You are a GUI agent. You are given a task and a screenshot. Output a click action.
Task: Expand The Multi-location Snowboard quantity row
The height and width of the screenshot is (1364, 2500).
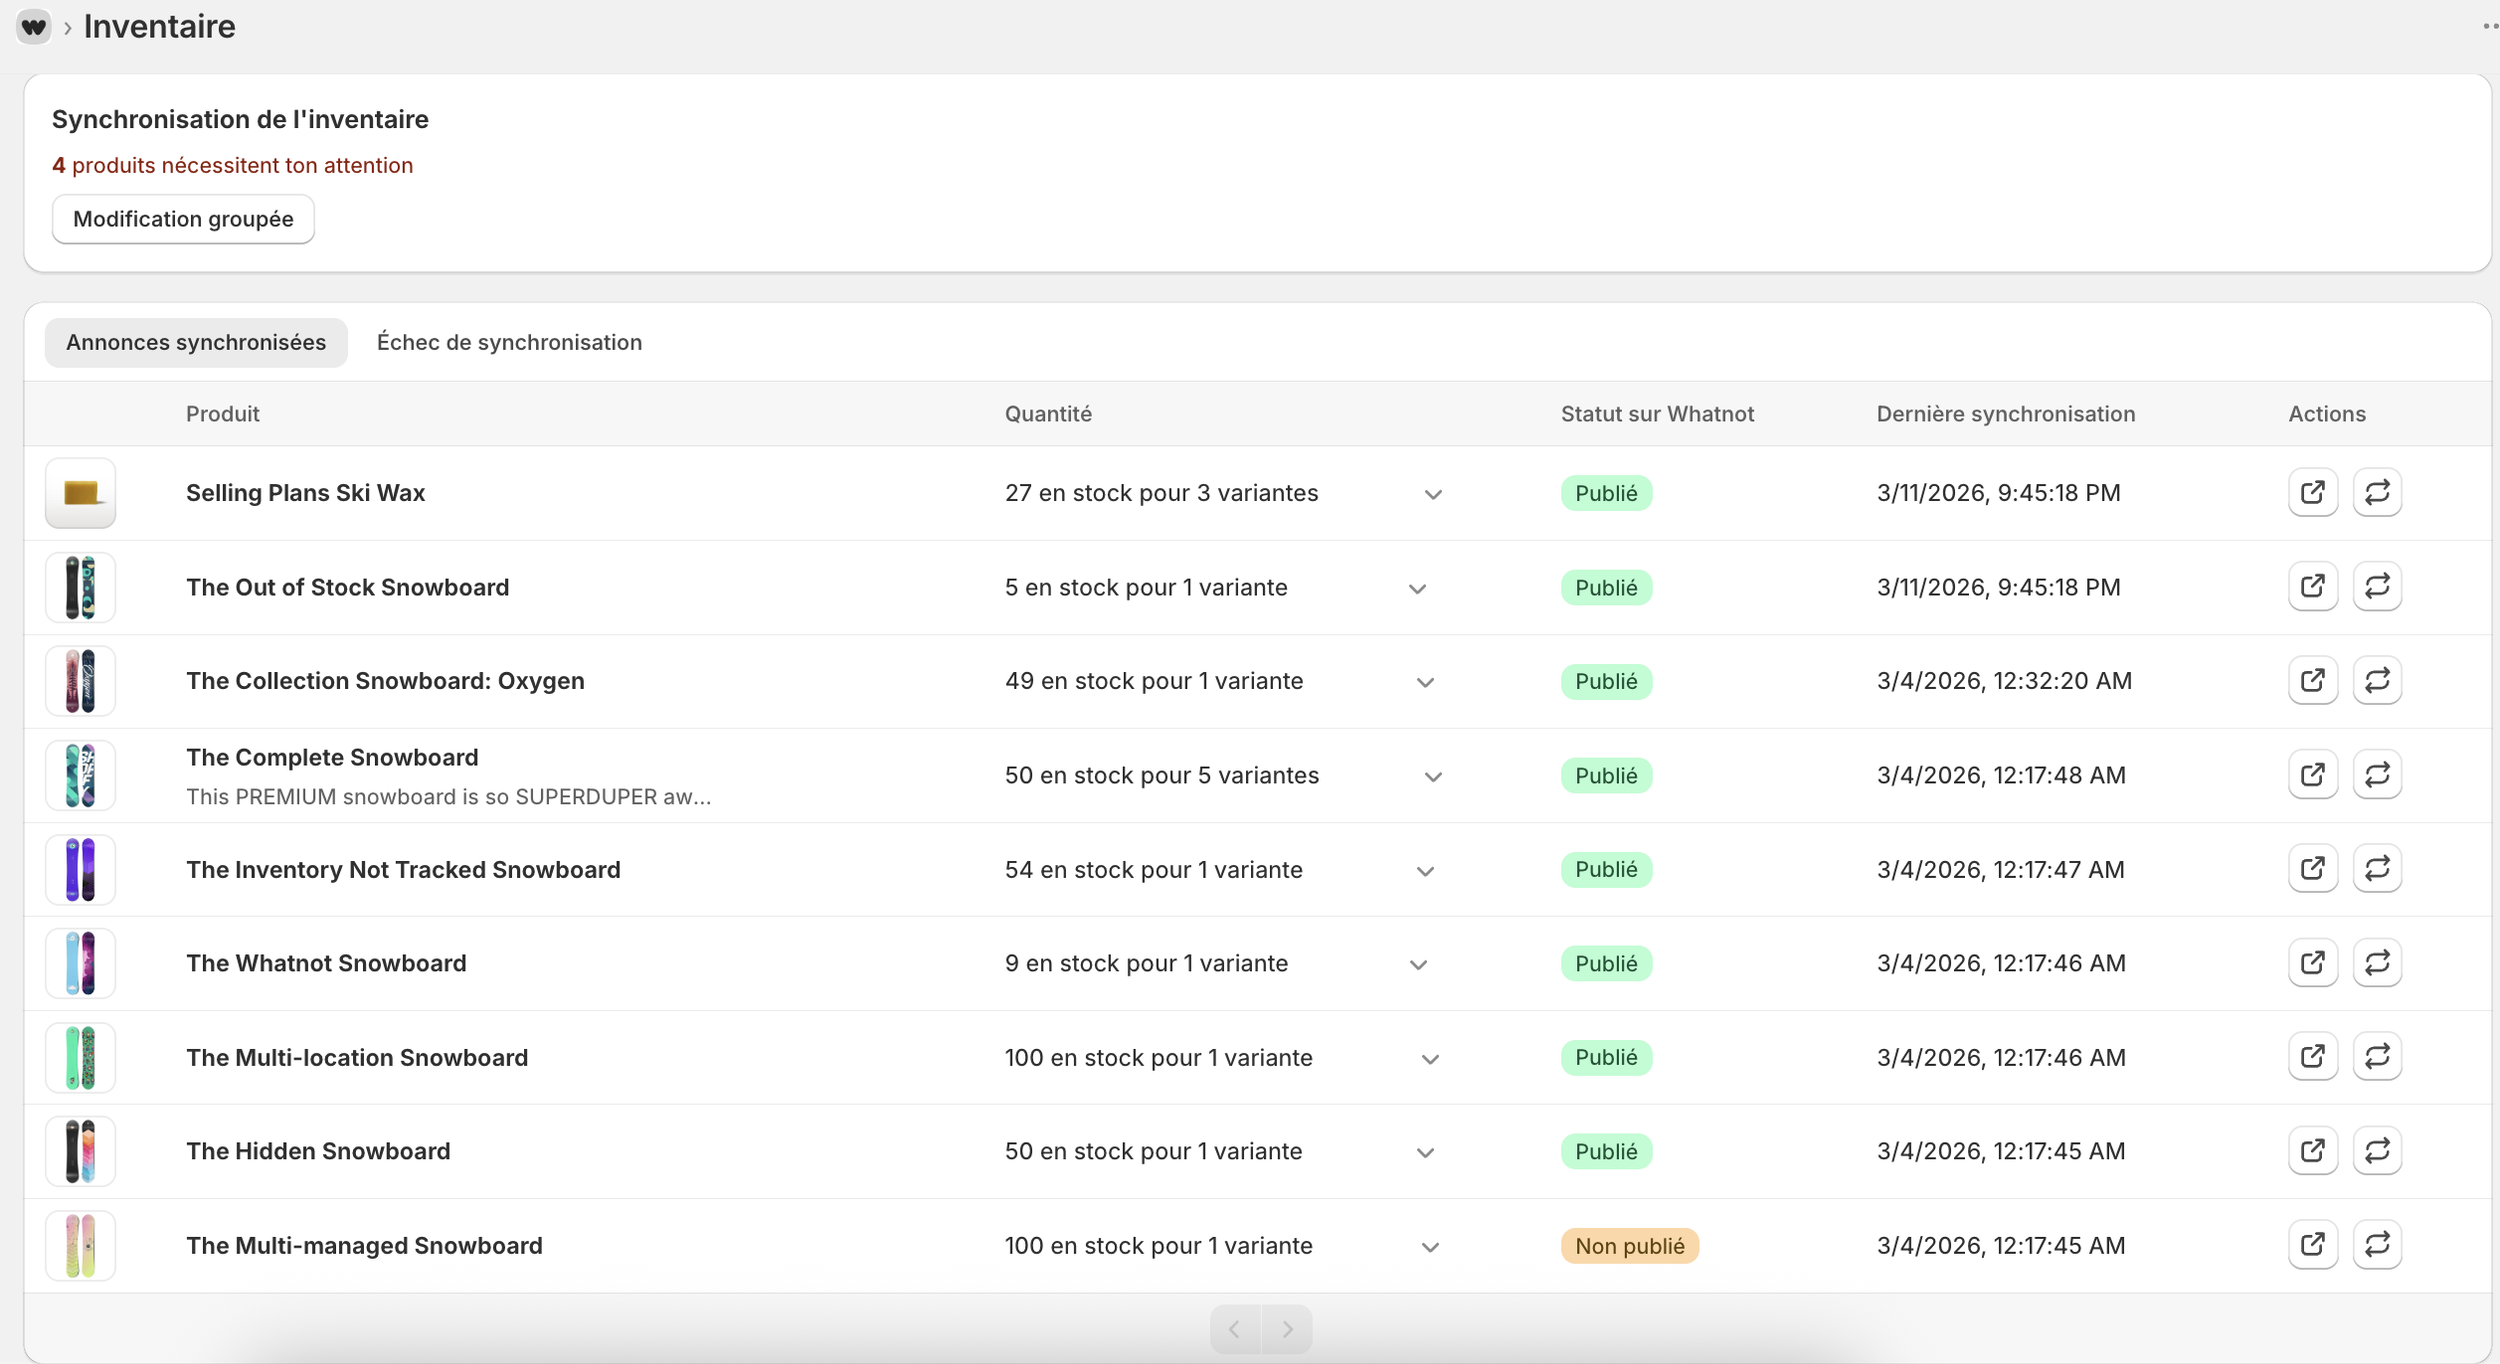click(1429, 1059)
